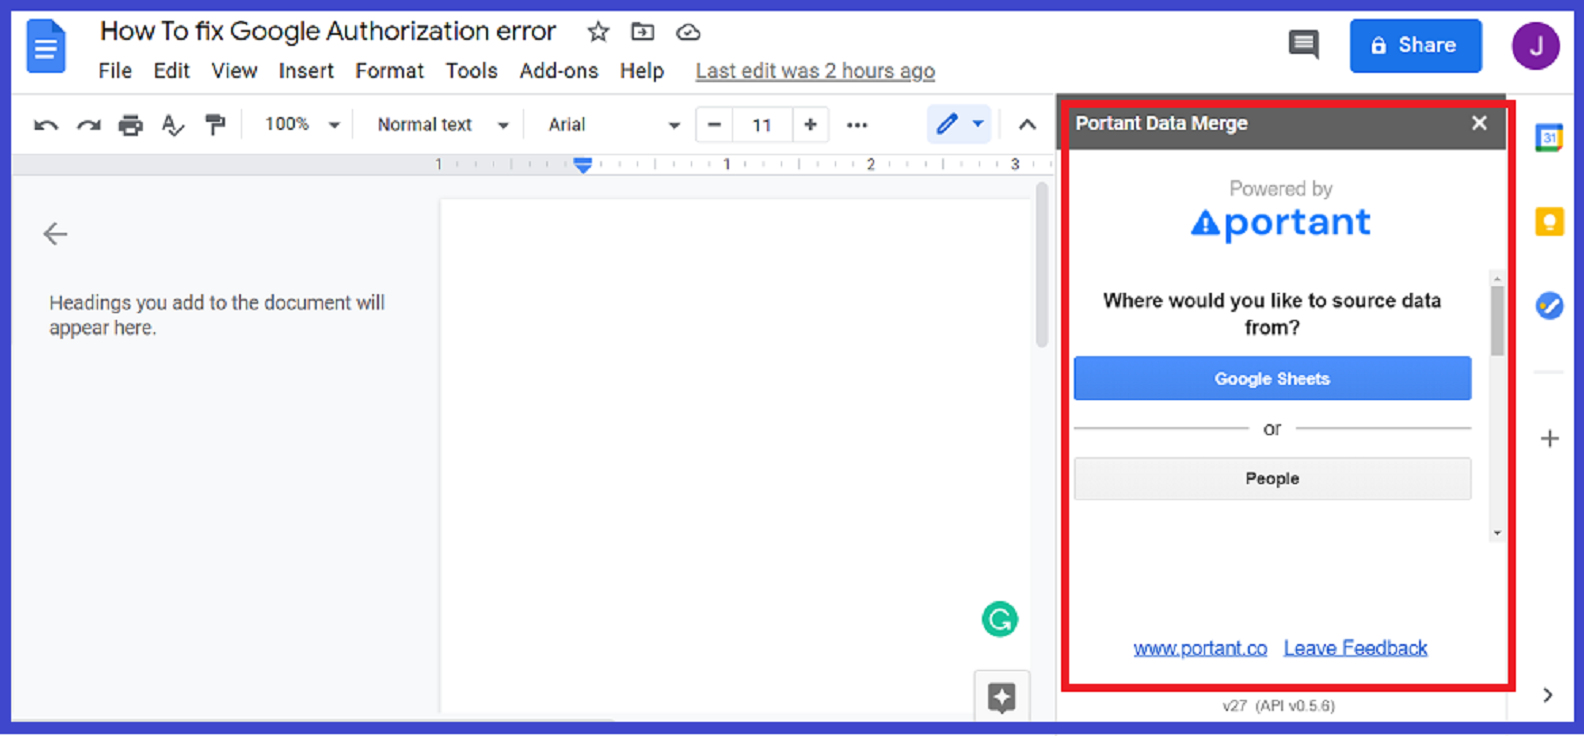Close the document outline with back arrow
This screenshot has height=736, width=1584.
(55, 234)
